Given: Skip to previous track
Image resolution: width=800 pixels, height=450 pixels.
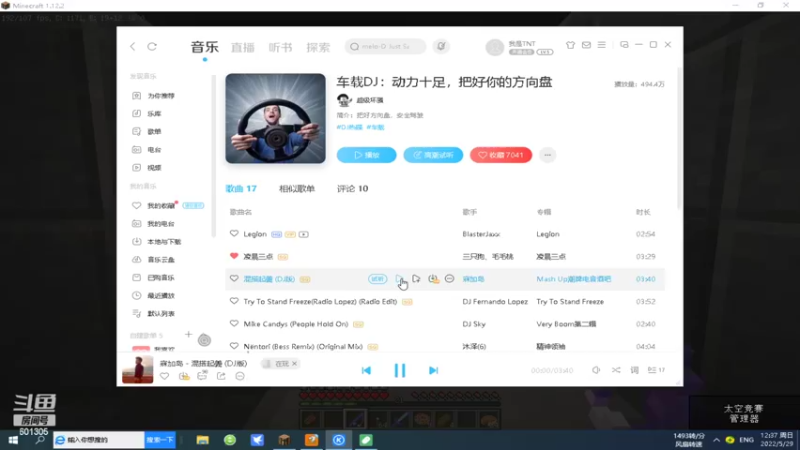Looking at the screenshot, I should tap(366, 370).
